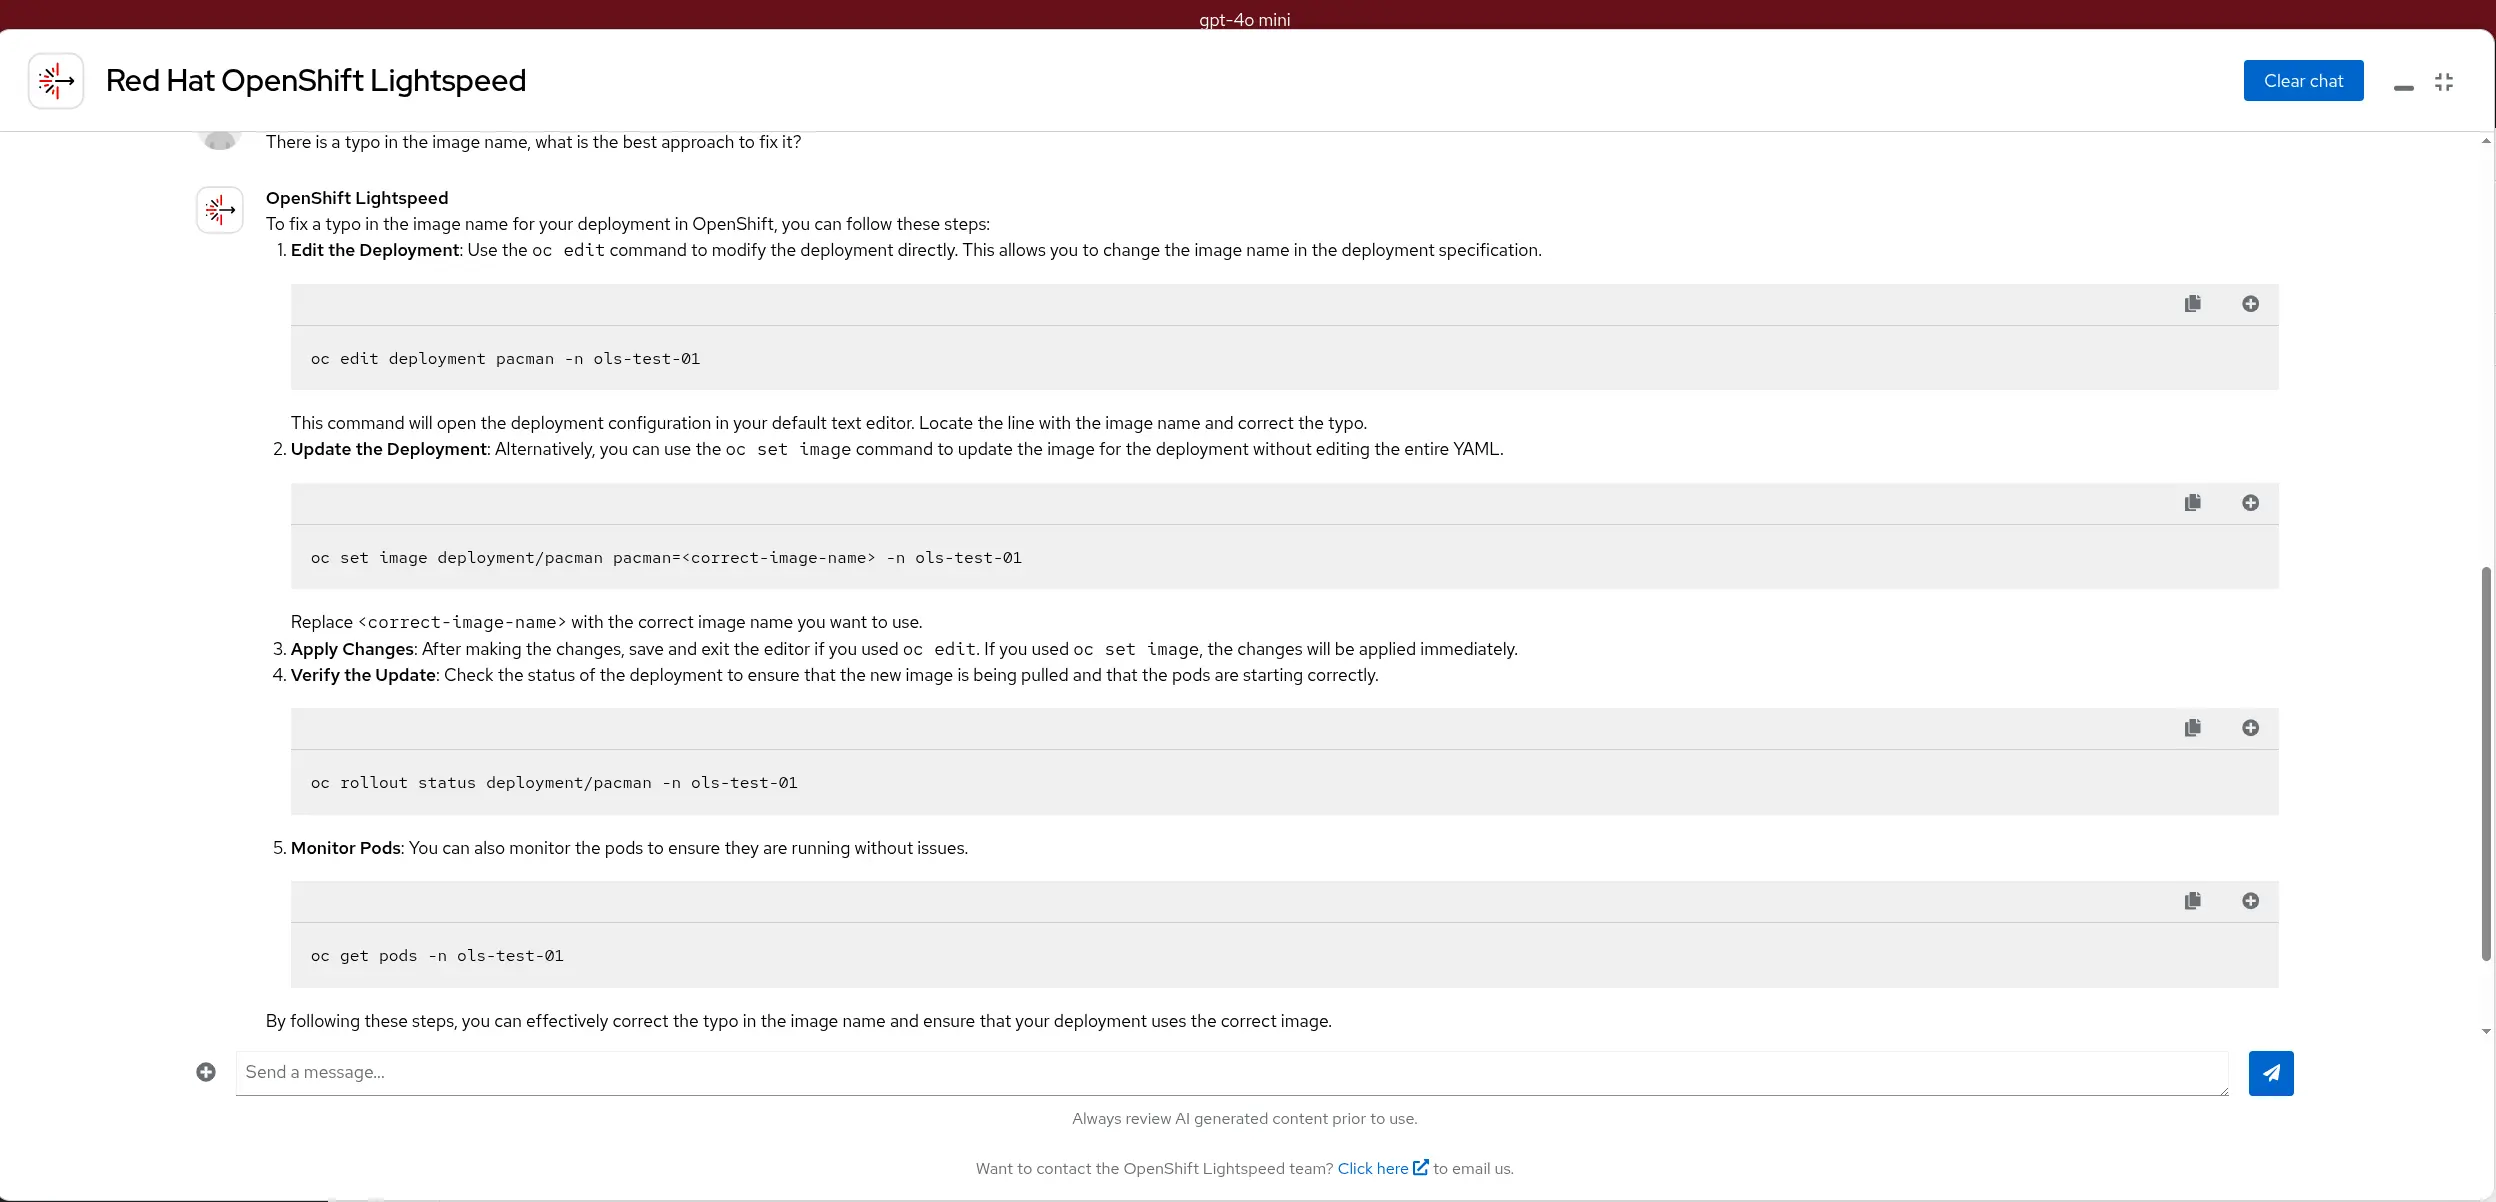Click plus icon on oc set image block
This screenshot has width=2496, height=1202.
[x=2250, y=503]
